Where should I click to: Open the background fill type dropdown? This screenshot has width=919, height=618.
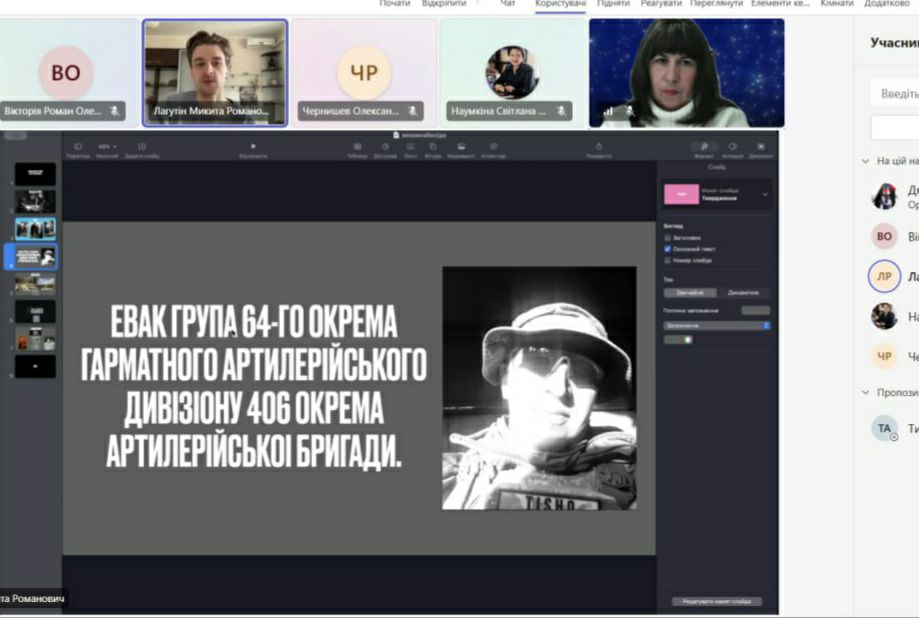tap(716, 325)
